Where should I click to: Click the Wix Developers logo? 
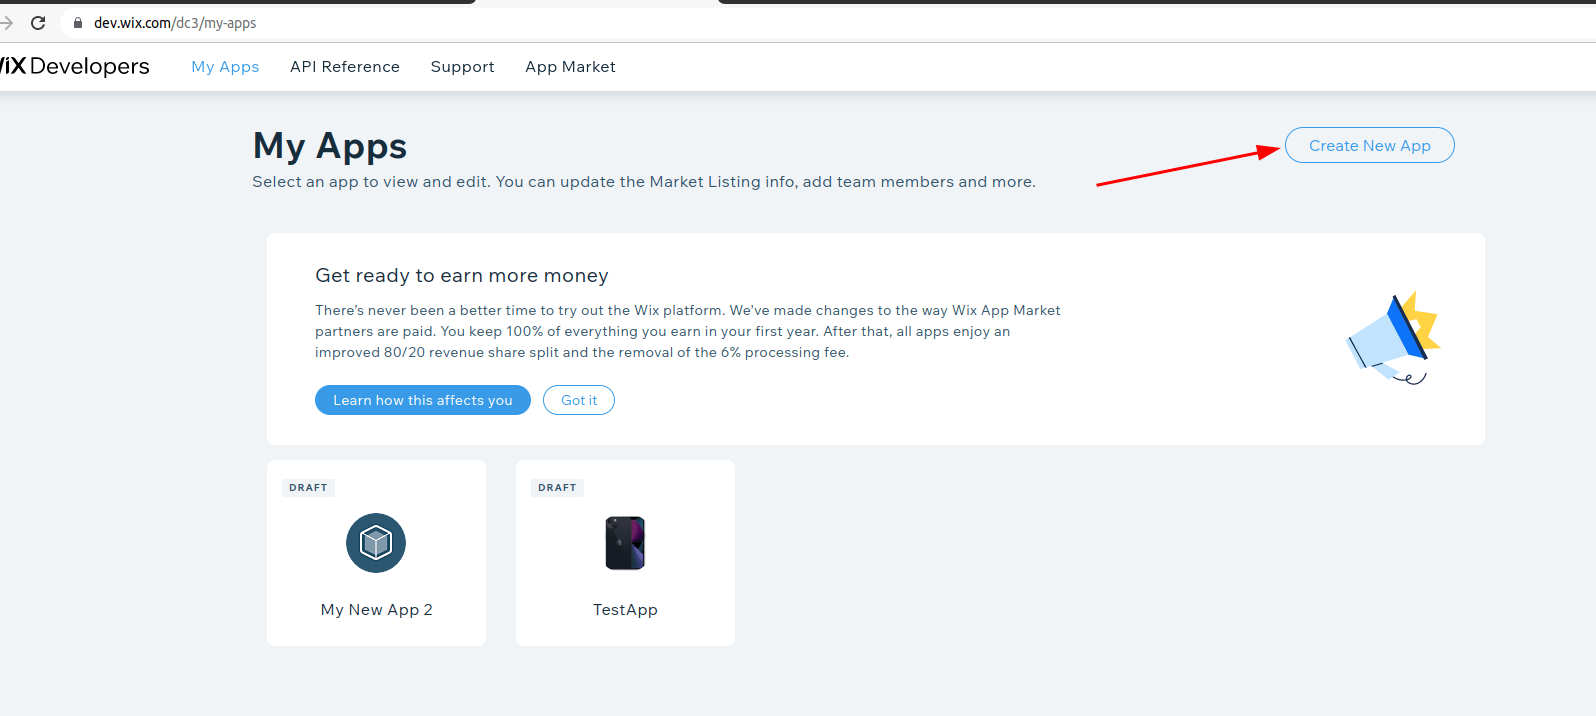[x=75, y=66]
